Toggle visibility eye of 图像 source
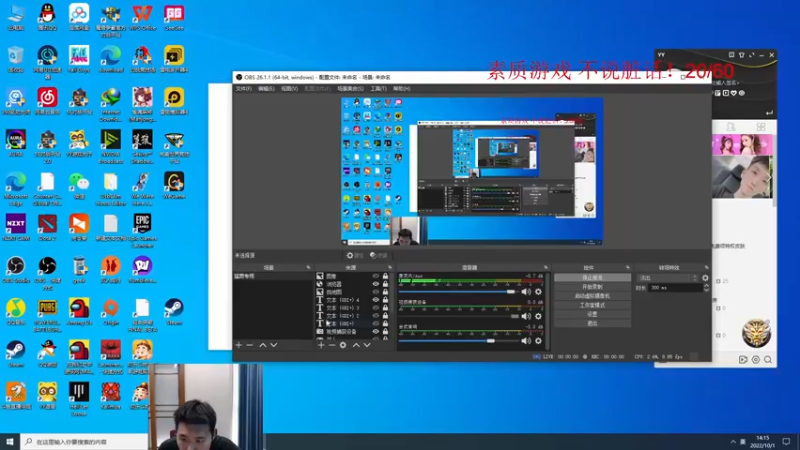The width and height of the screenshot is (800, 450). [376, 276]
